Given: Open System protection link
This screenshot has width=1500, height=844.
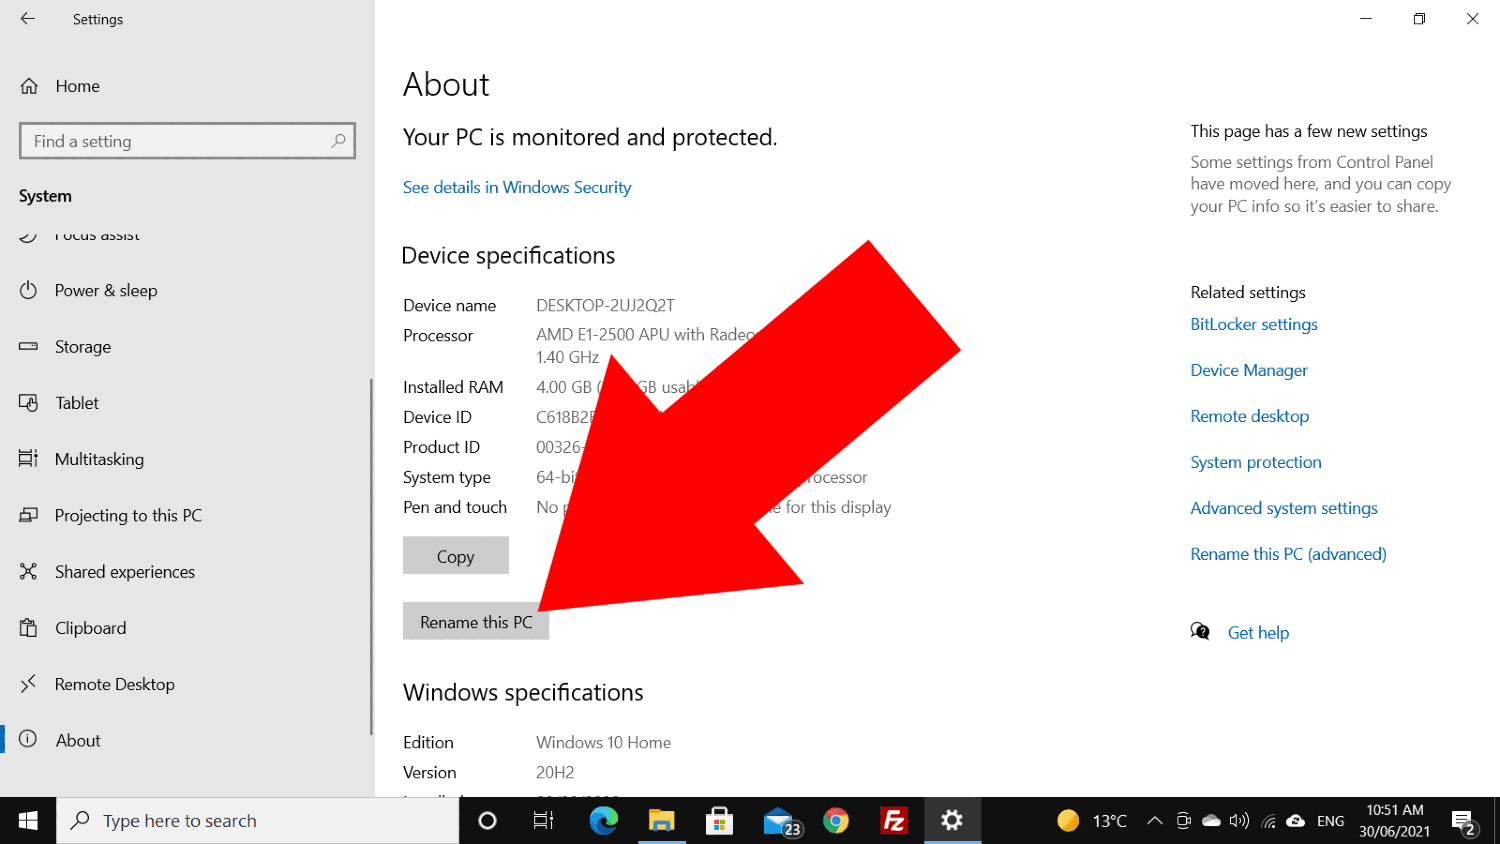Looking at the screenshot, I should coord(1256,462).
